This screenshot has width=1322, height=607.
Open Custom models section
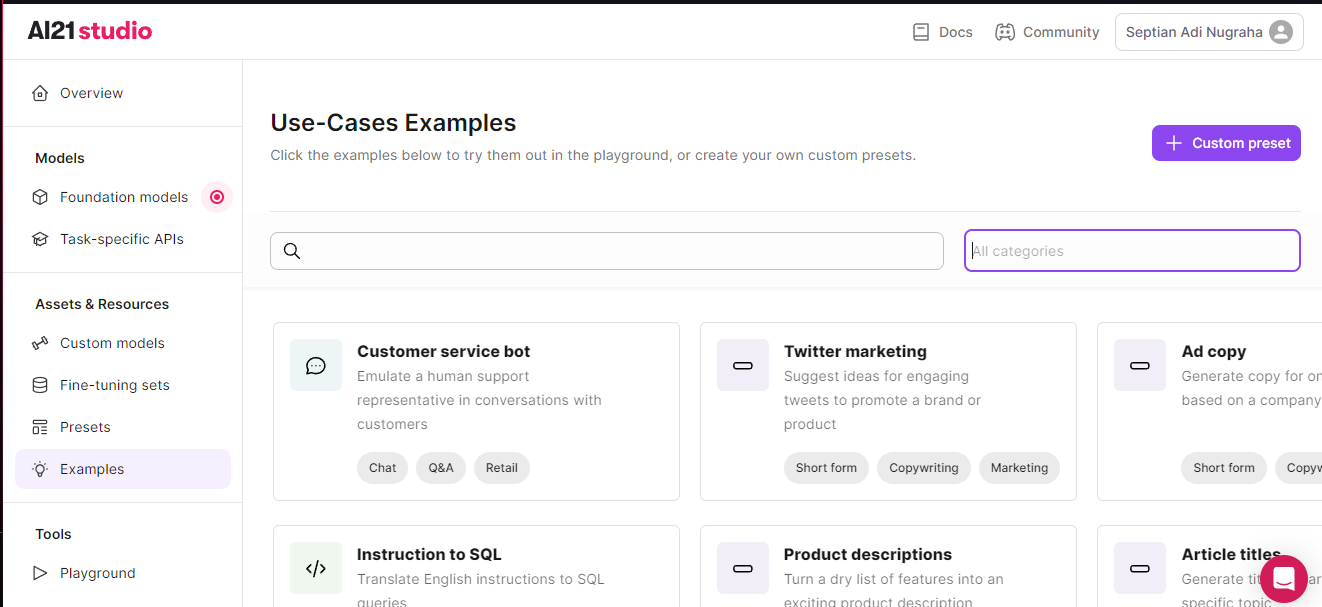(x=112, y=343)
